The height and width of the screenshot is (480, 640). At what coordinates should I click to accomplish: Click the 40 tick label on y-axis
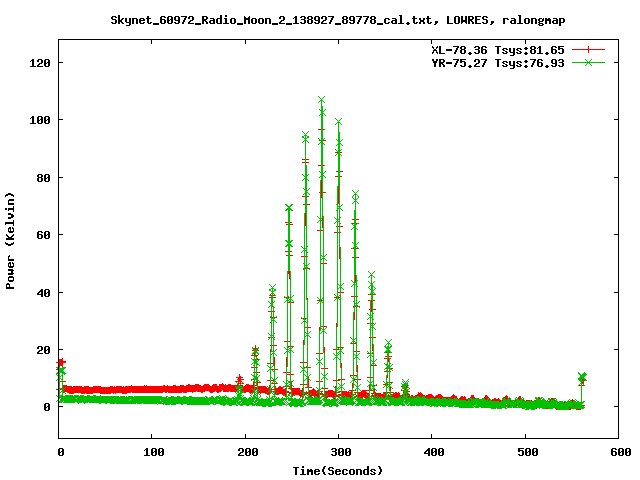pos(43,293)
